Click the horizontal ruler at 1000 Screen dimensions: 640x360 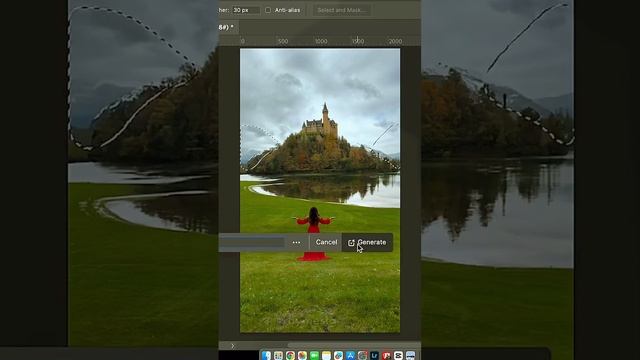click(x=321, y=41)
